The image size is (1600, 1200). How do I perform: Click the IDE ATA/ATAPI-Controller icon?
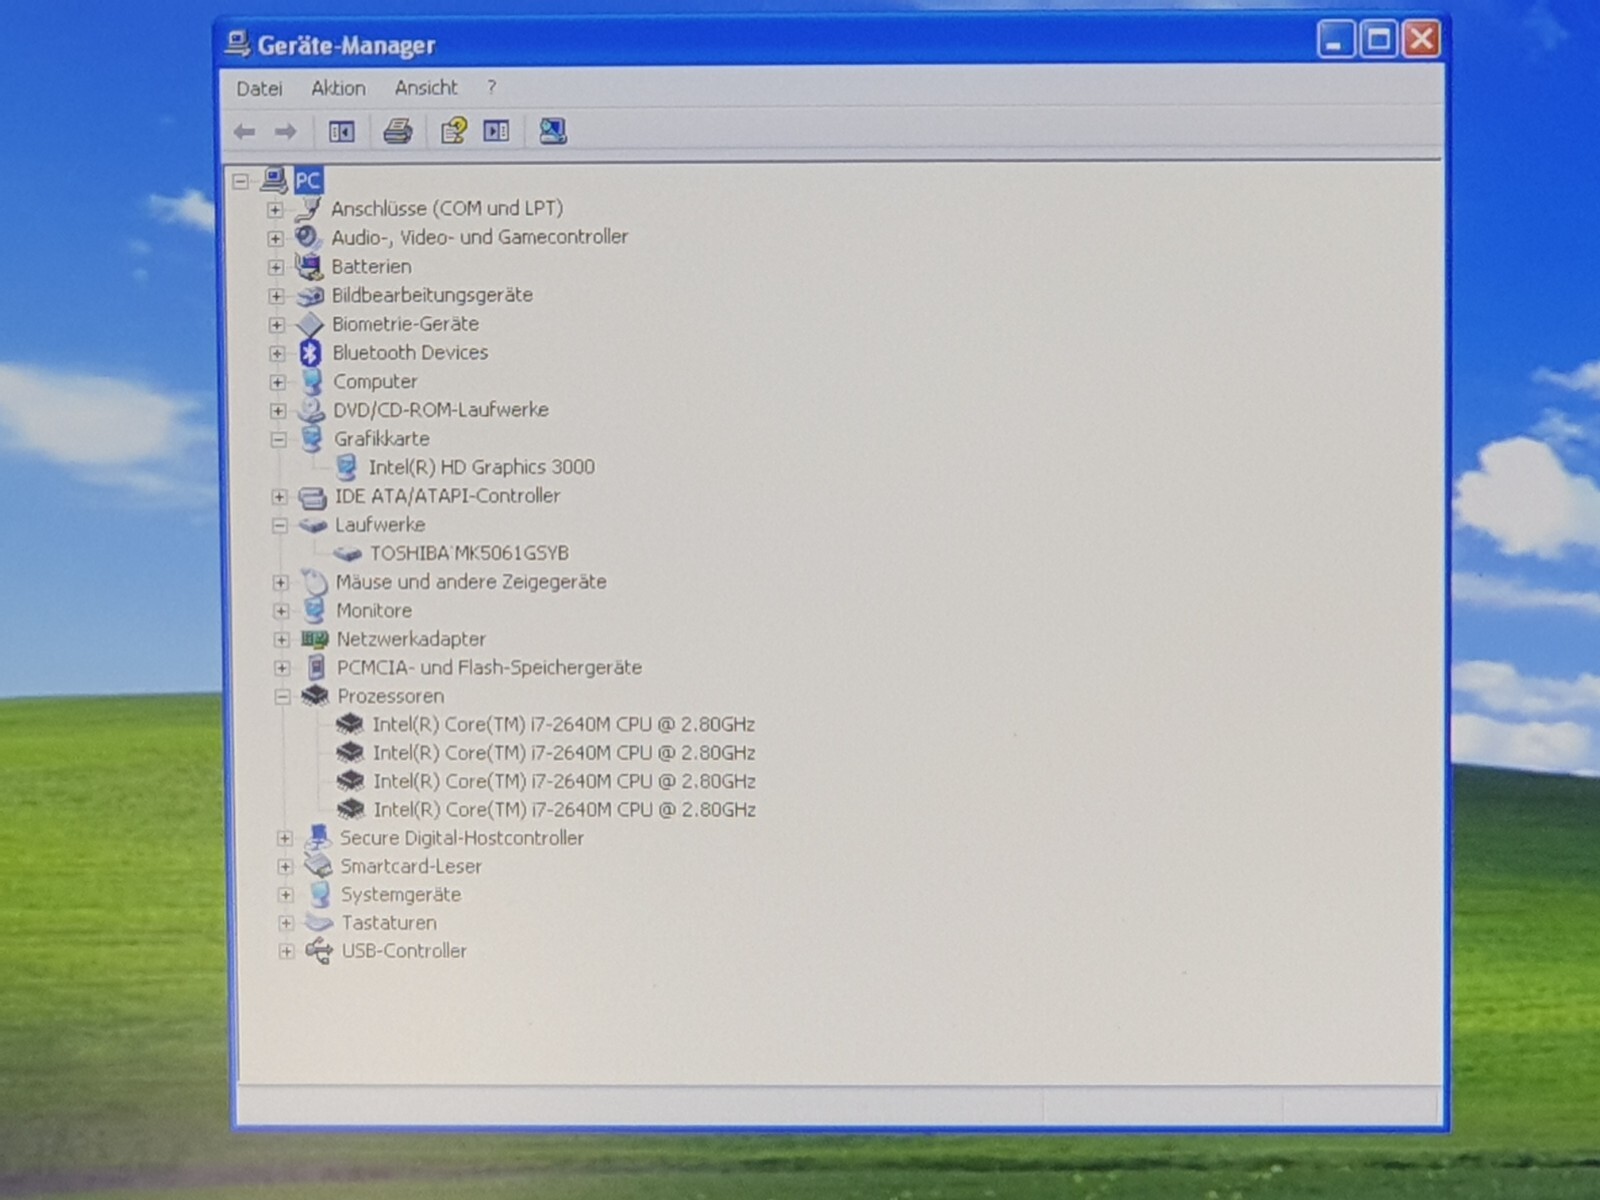click(x=312, y=496)
